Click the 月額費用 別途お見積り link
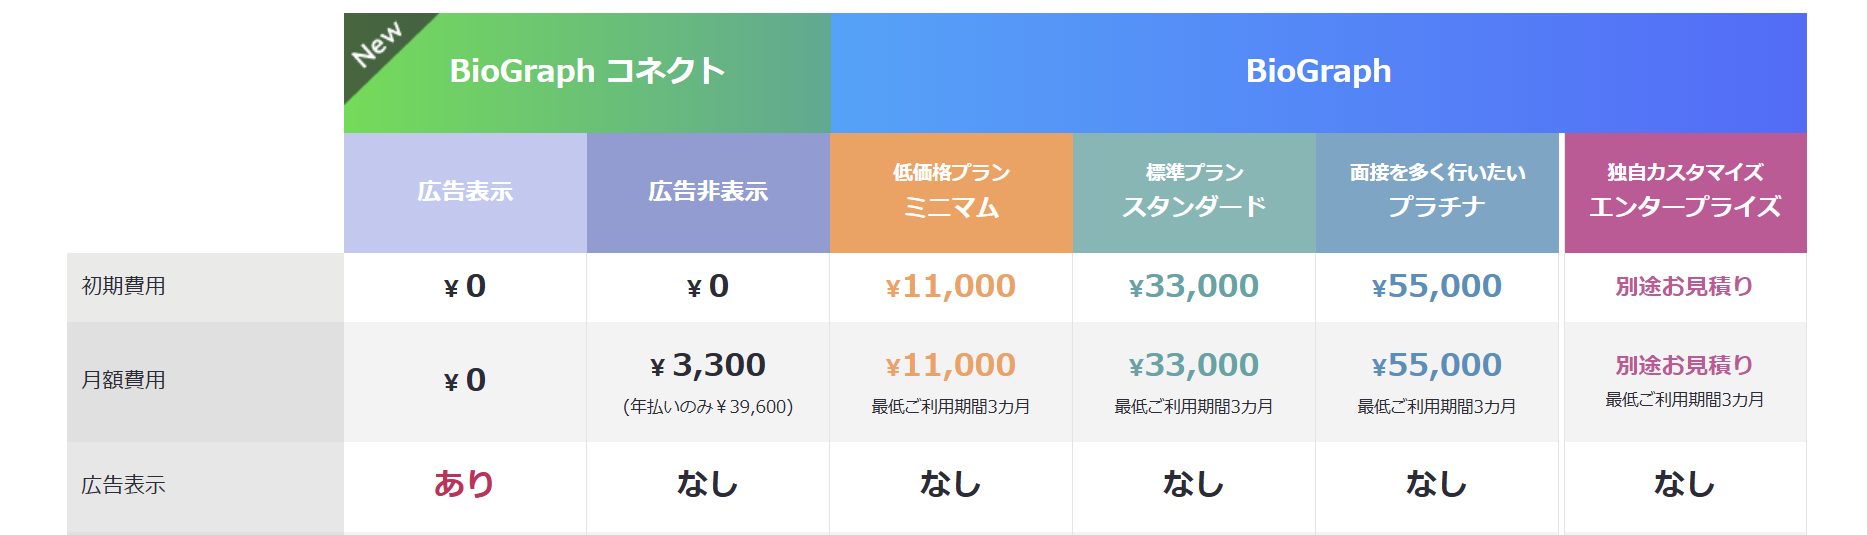This screenshot has width=1867, height=535. pos(1685,366)
